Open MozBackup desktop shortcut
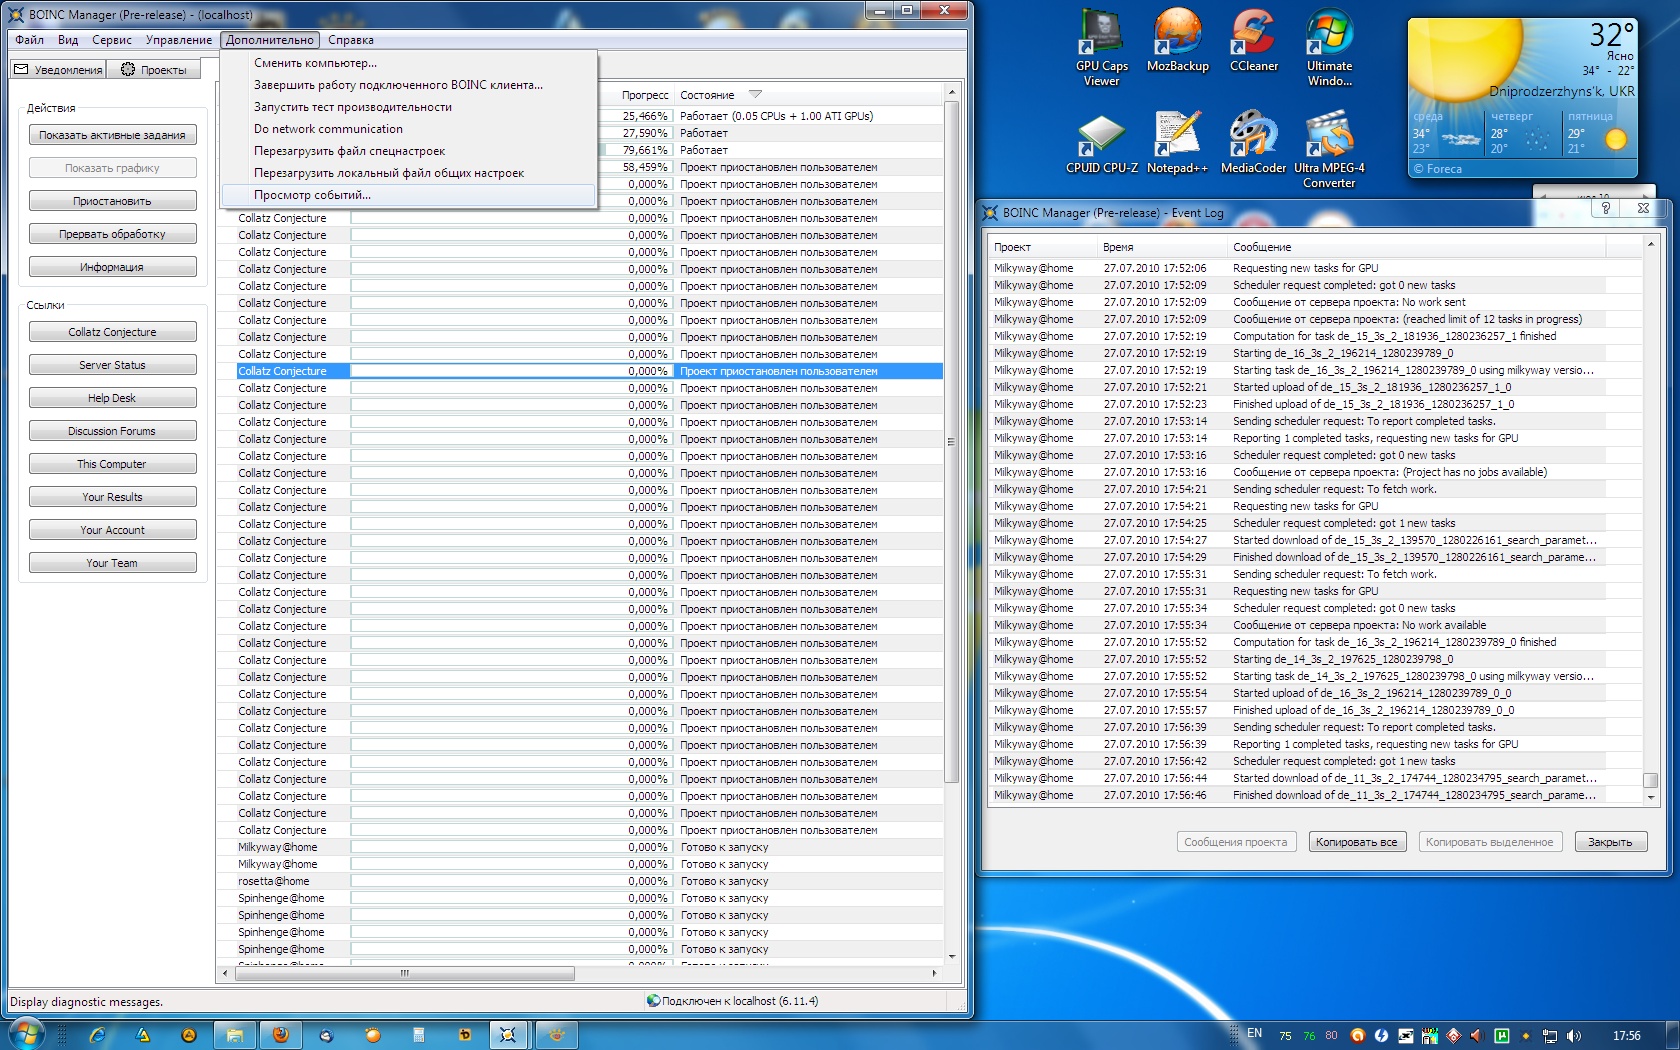This screenshot has width=1680, height=1050. 1177,41
